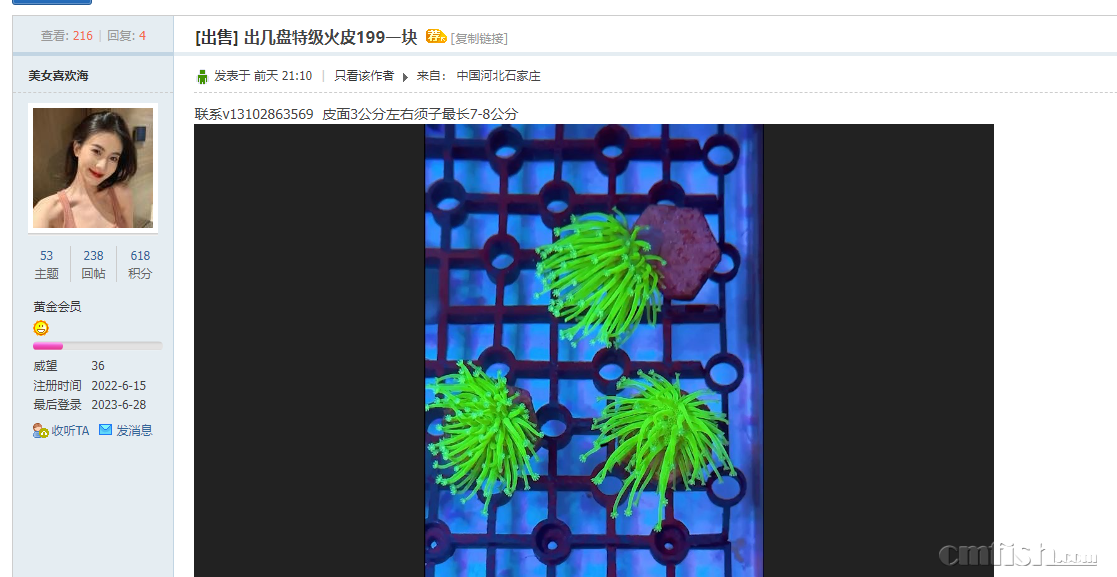Screen dimensions: 1117x577
Task: View the 53 主题 threads count
Action: pyautogui.click(x=46, y=264)
